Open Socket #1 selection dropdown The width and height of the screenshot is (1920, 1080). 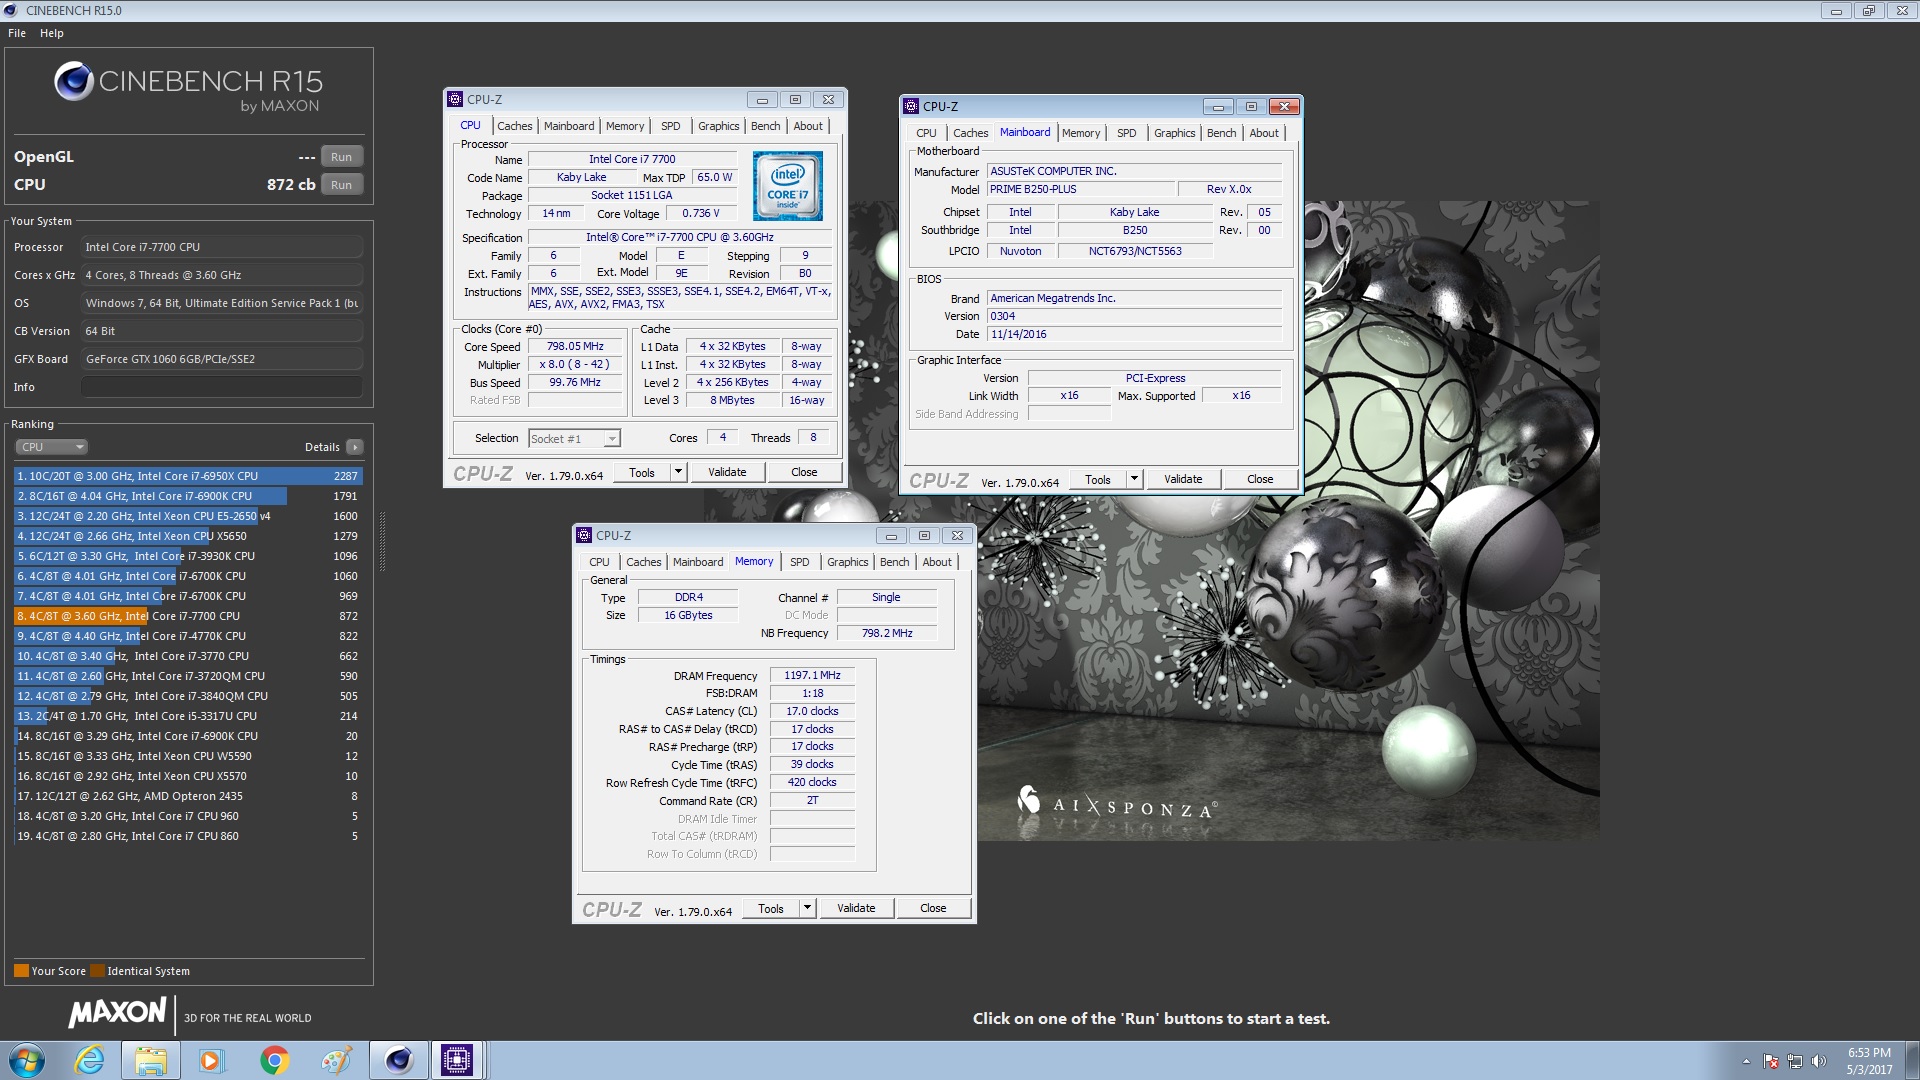(574, 438)
